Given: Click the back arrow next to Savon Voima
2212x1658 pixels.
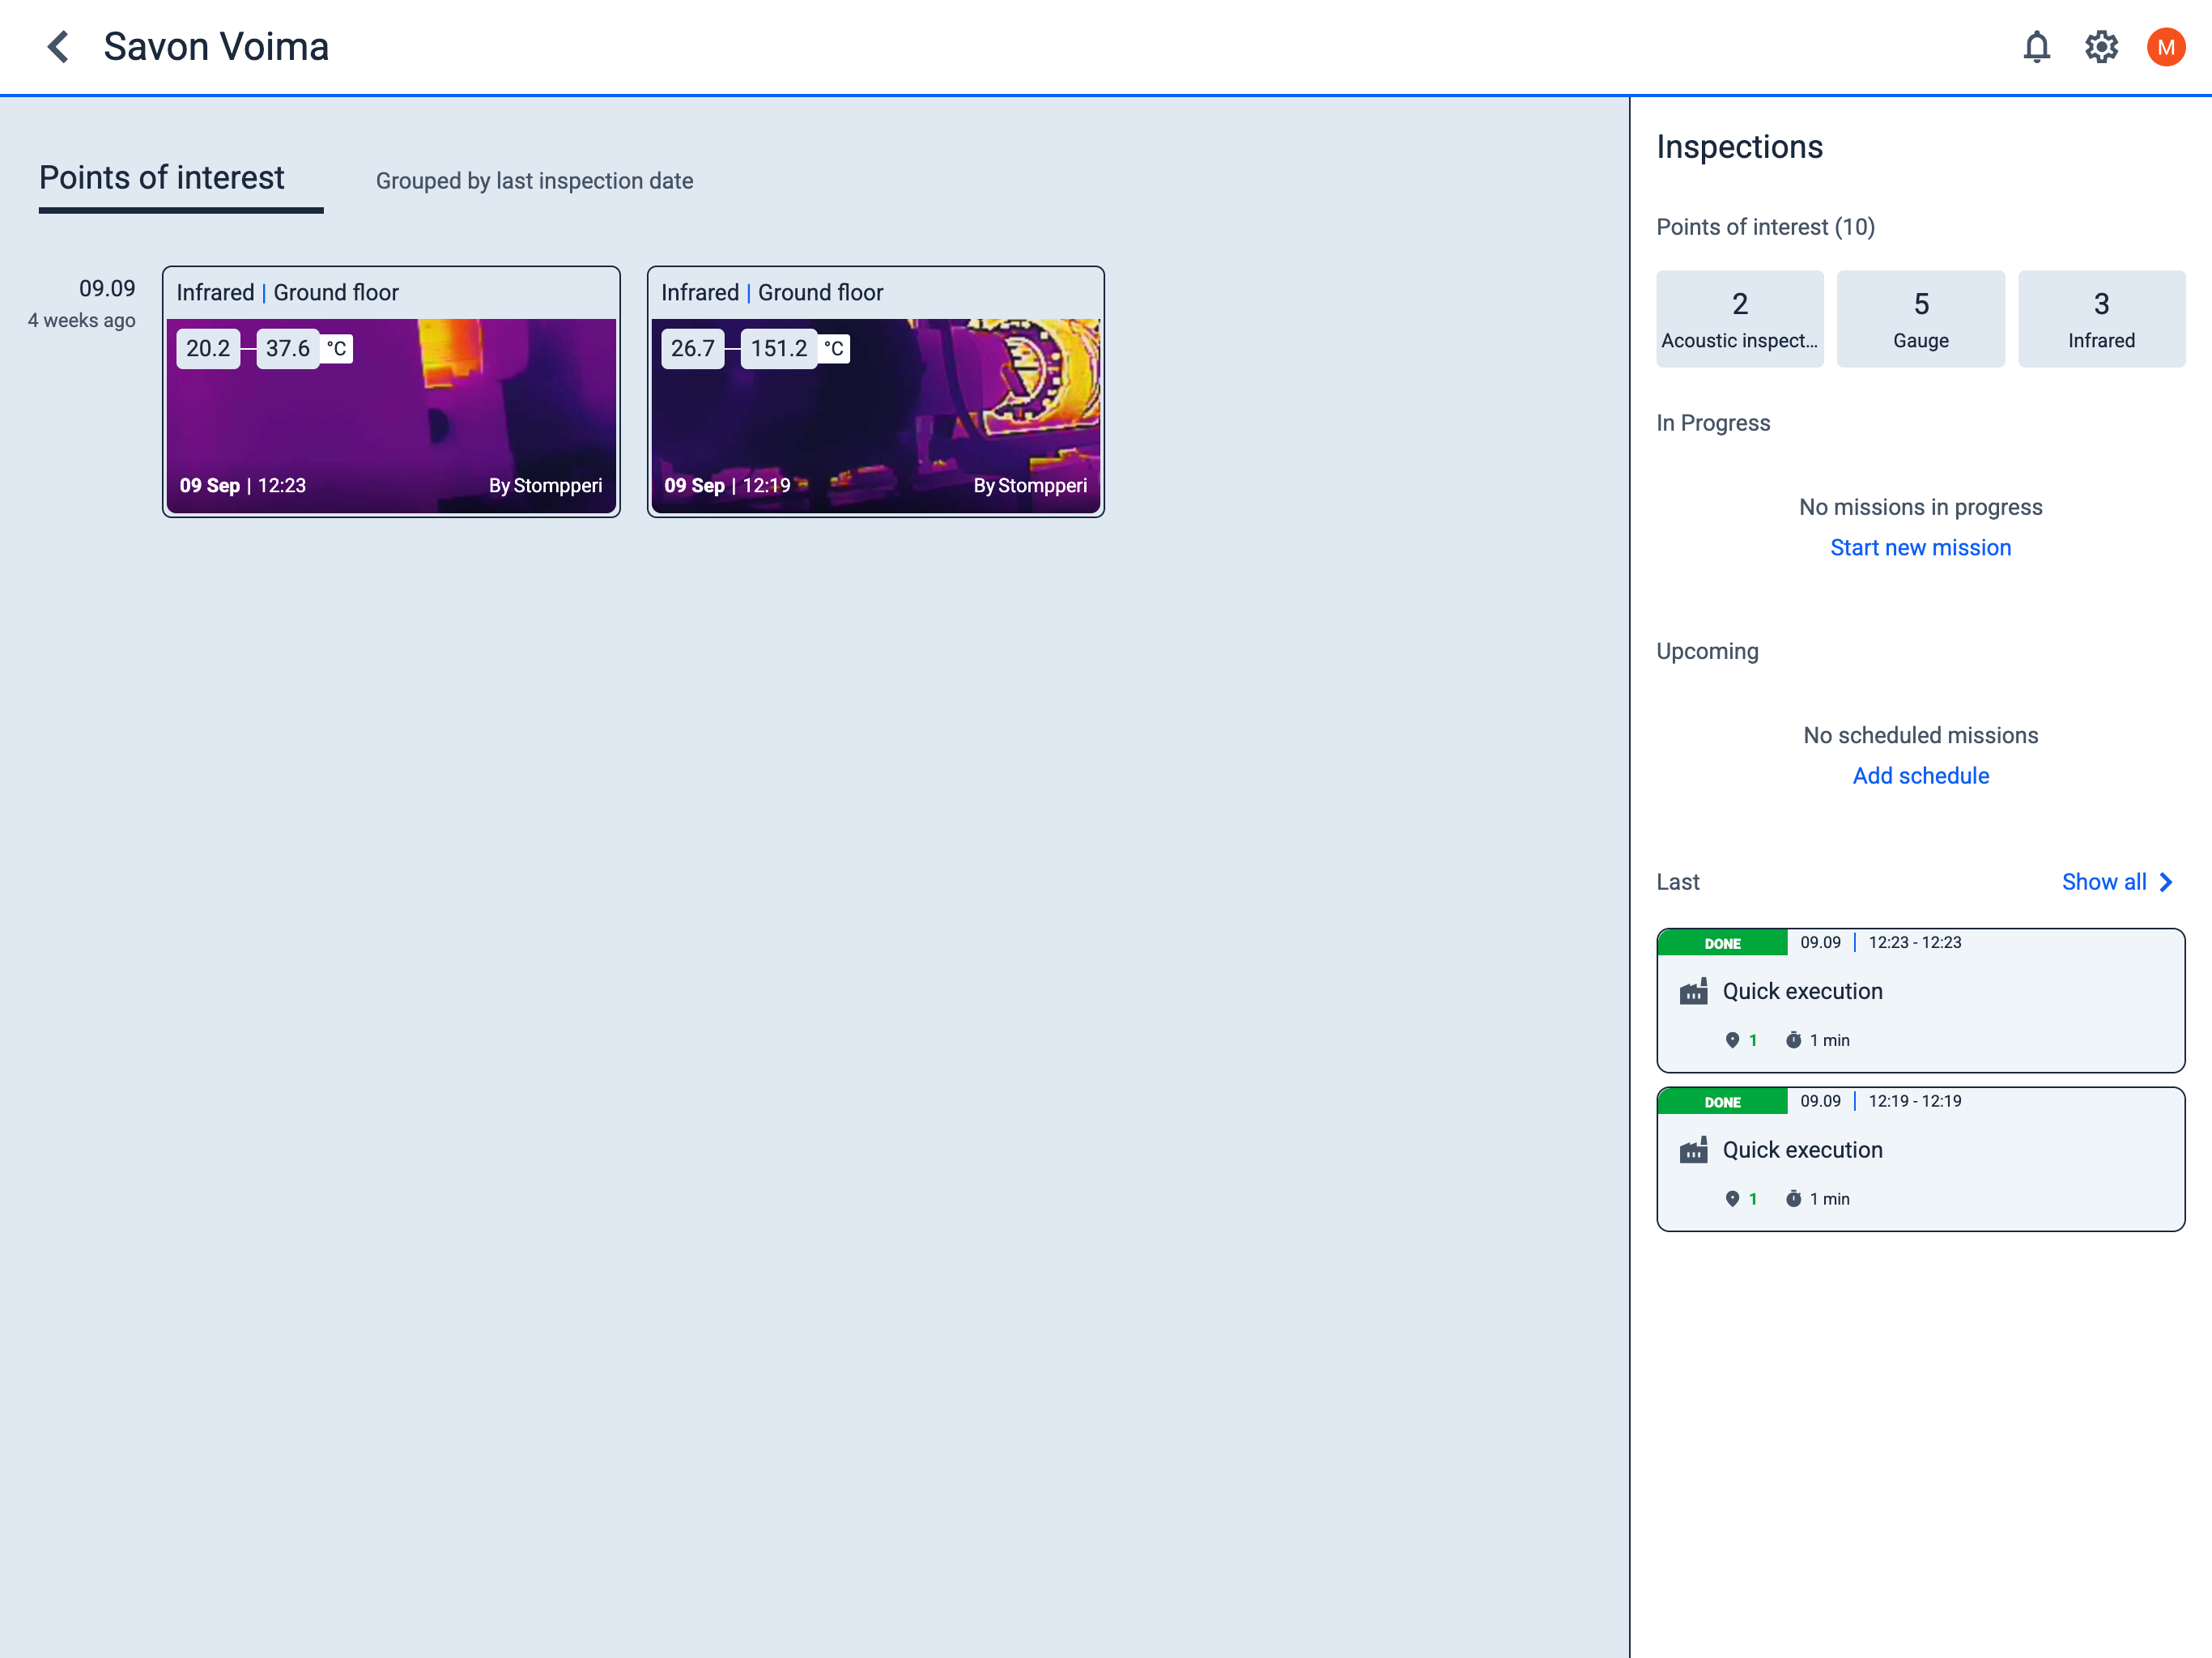Looking at the screenshot, I should tap(58, 47).
